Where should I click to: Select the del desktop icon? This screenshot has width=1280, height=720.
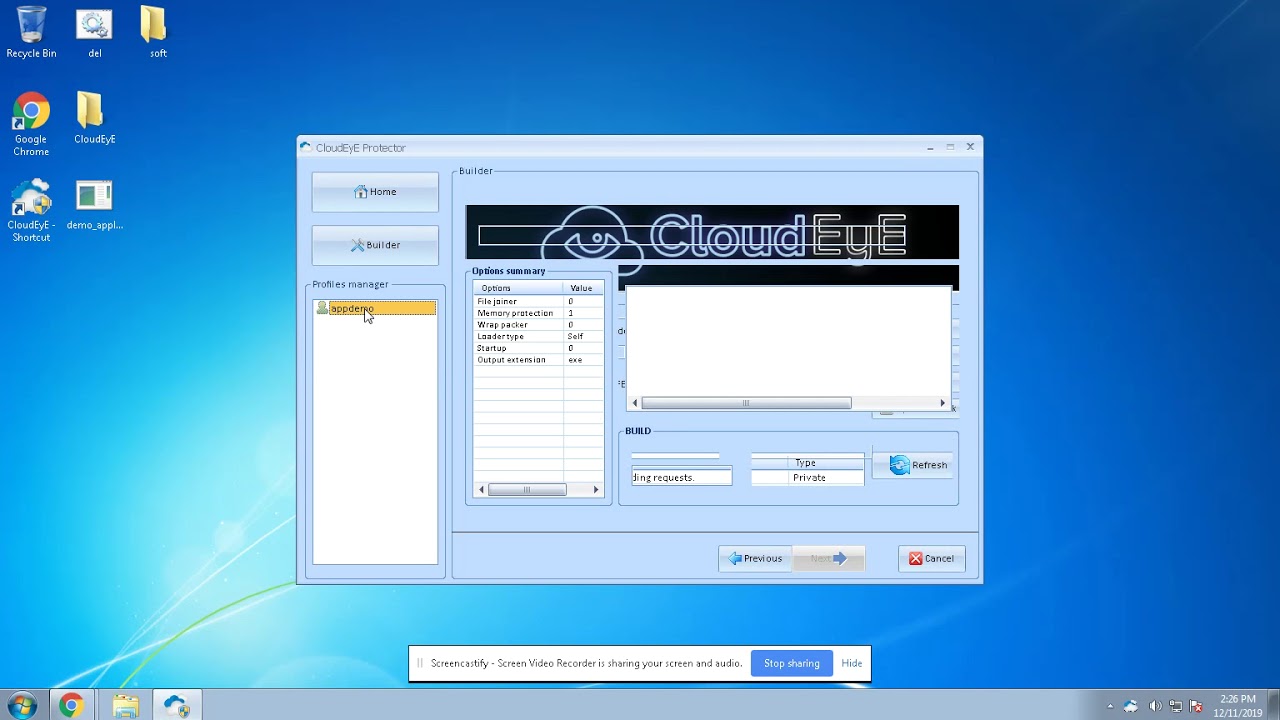coord(94,32)
